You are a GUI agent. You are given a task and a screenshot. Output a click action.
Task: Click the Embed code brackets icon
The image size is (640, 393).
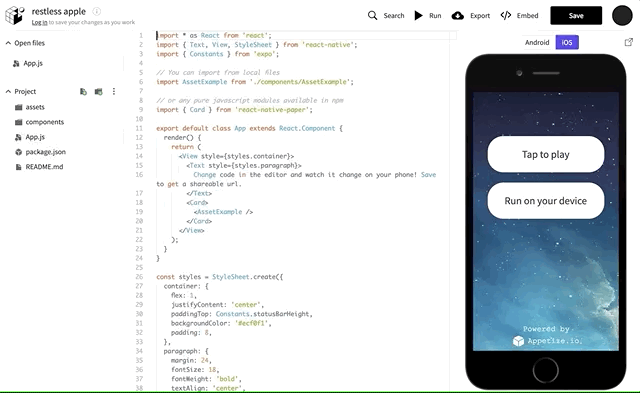506,16
